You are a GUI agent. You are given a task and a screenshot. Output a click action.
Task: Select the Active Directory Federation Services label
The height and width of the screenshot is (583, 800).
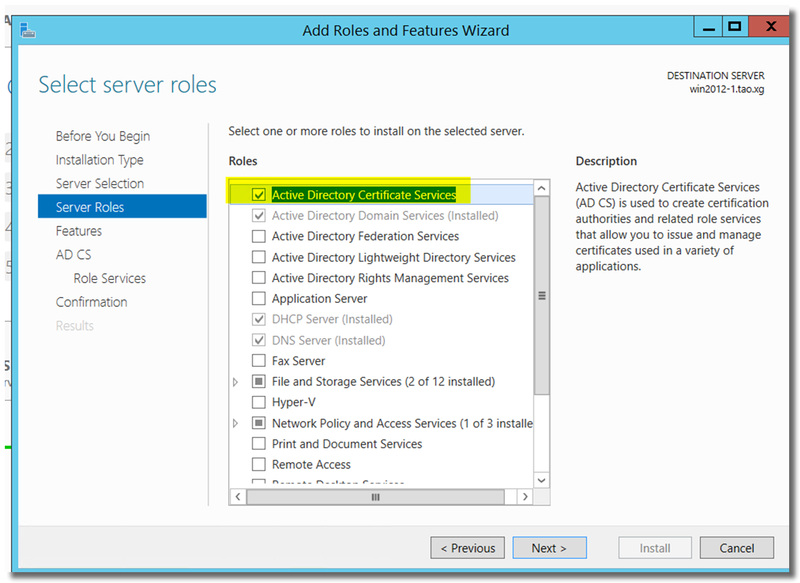click(365, 236)
